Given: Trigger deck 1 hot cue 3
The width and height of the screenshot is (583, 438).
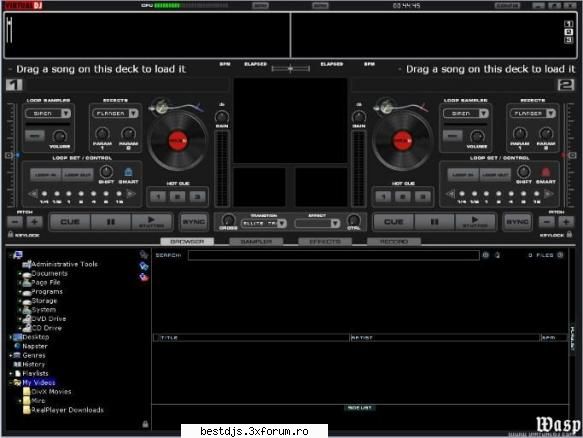Looking at the screenshot, I should point(197,196).
